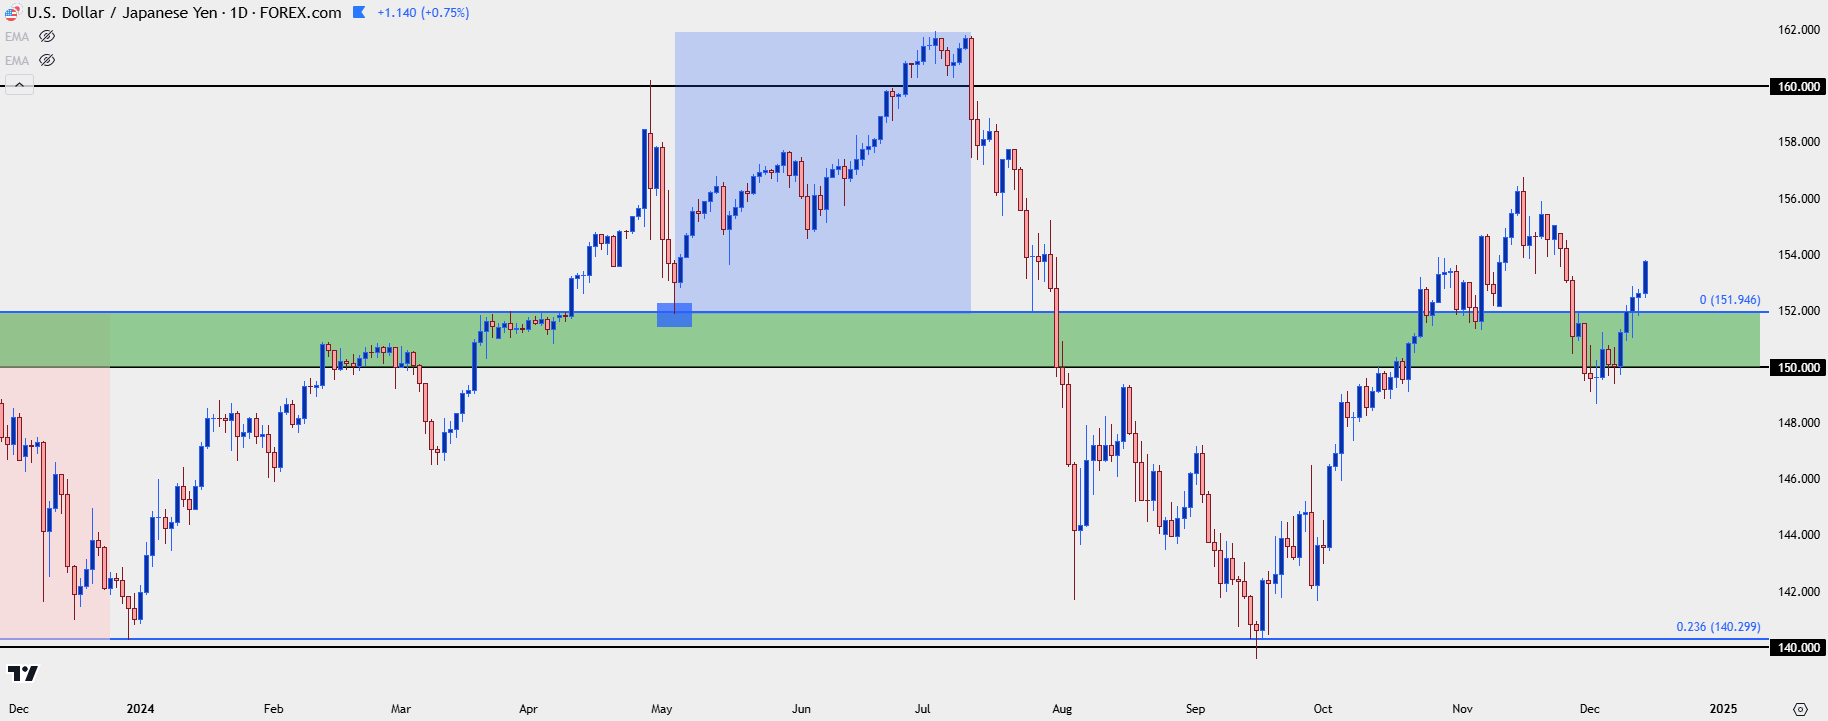Image resolution: width=1828 pixels, height=721 pixels.
Task: Select the upper EMA legend label
Action: 17,37
